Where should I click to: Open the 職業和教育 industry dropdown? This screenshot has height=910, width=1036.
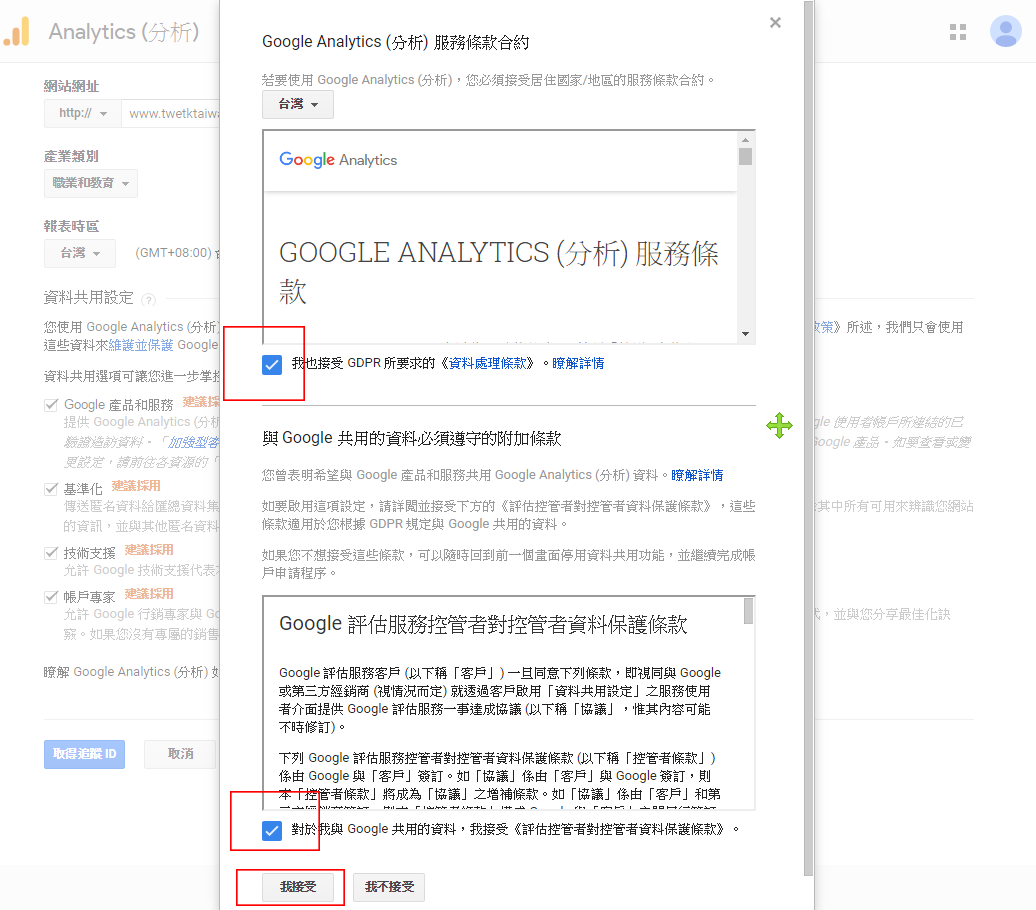[91, 184]
